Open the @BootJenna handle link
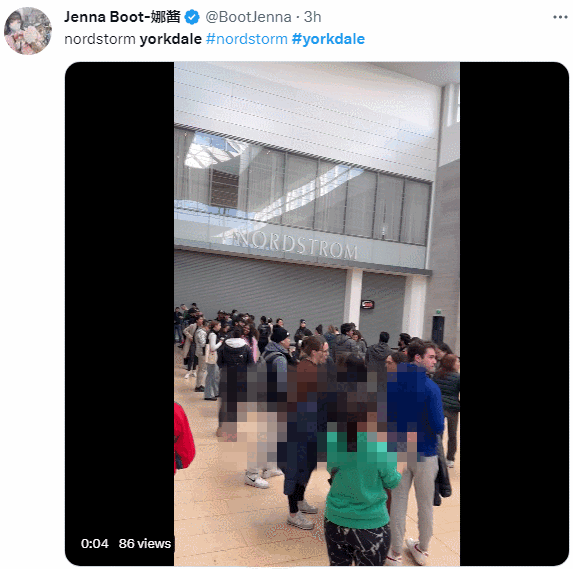 click(248, 17)
